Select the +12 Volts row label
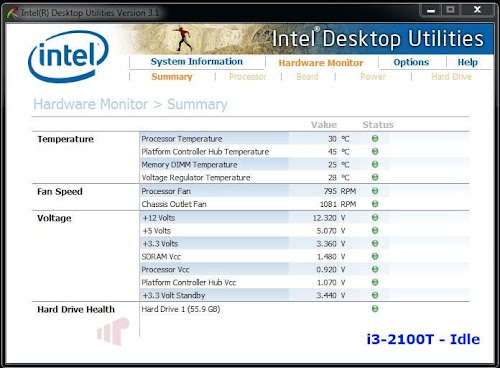This screenshot has height=368, width=500. (159, 218)
